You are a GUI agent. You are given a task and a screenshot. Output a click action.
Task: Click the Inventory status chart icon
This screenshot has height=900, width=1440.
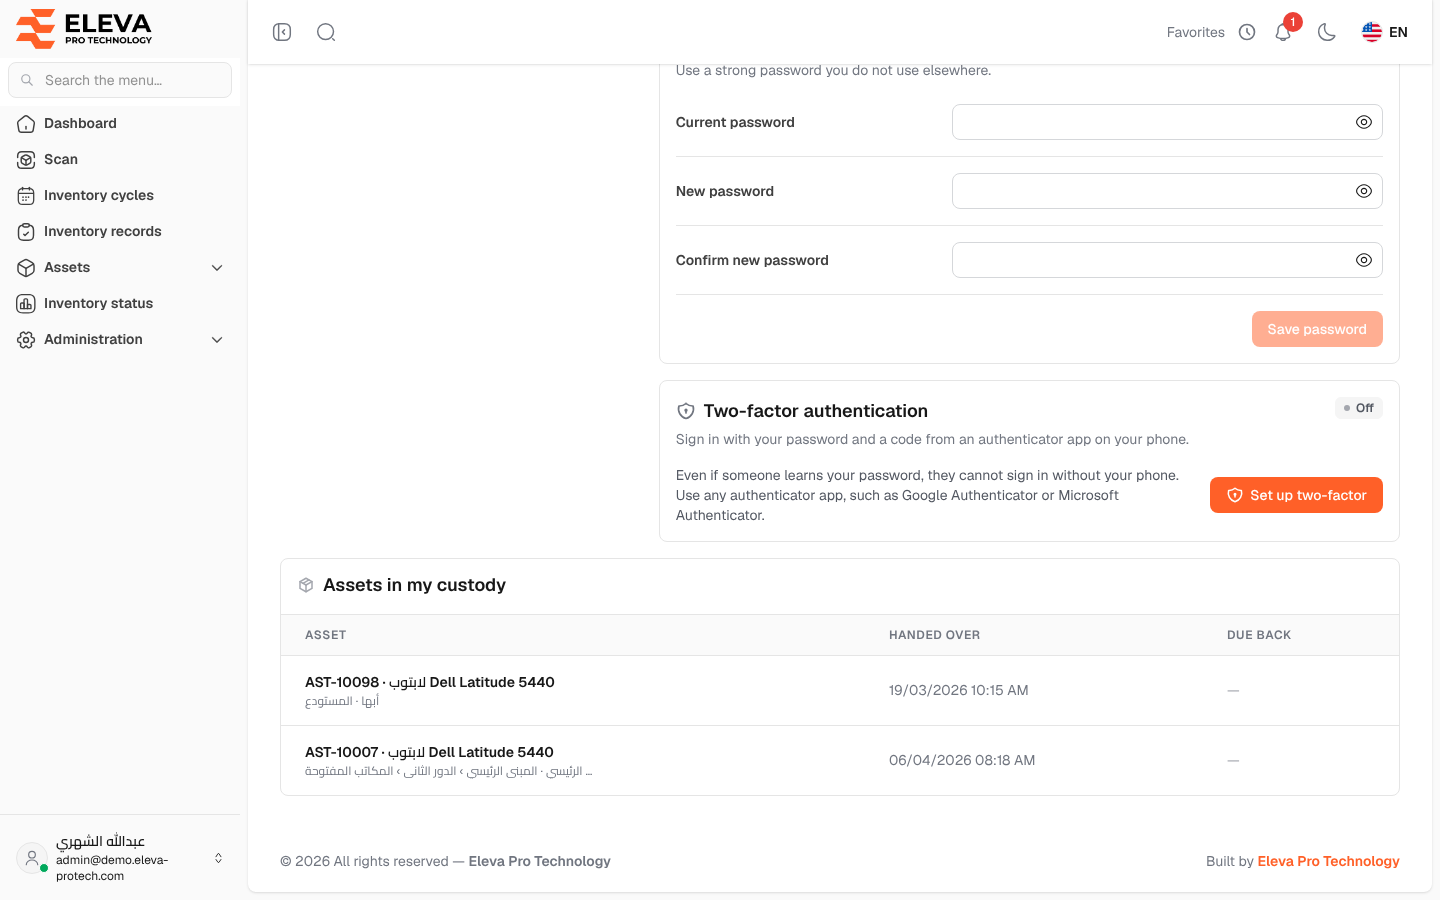click(x=26, y=303)
